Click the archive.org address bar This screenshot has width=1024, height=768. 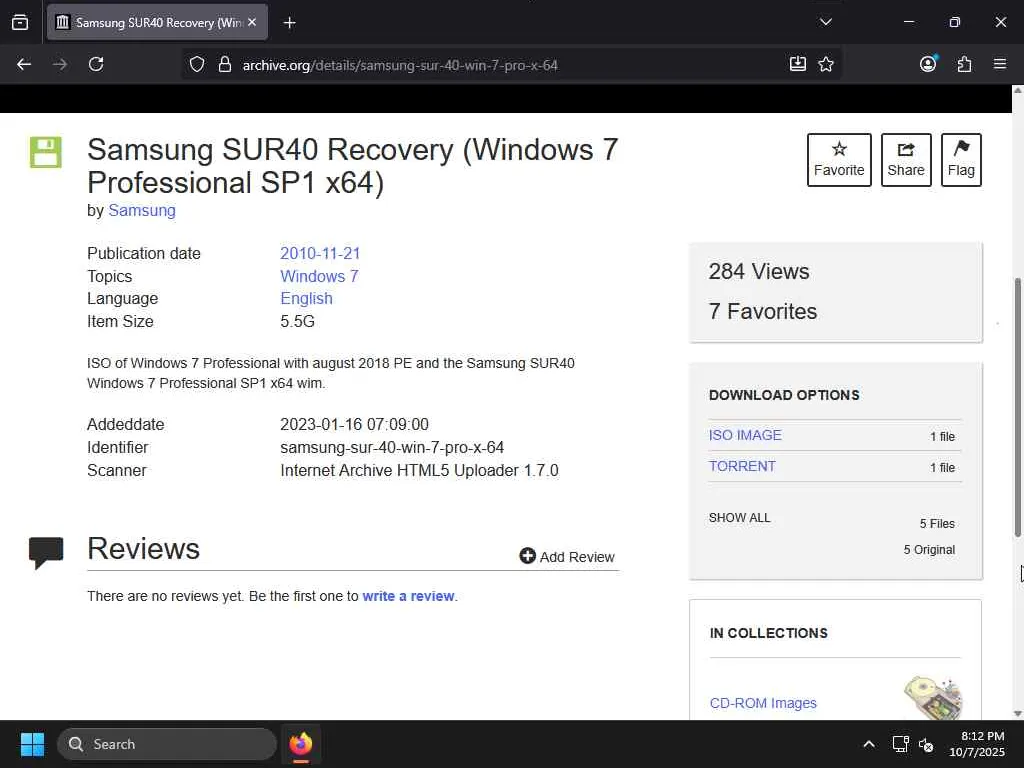click(x=509, y=65)
